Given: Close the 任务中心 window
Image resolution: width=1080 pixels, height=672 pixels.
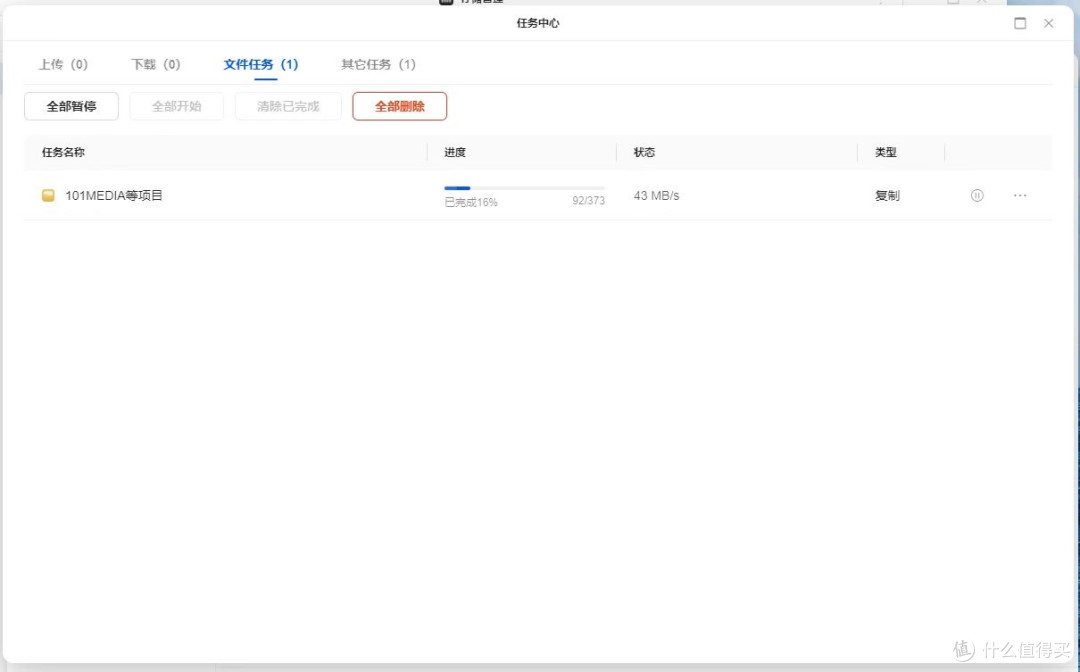Looking at the screenshot, I should (x=1048, y=23).
